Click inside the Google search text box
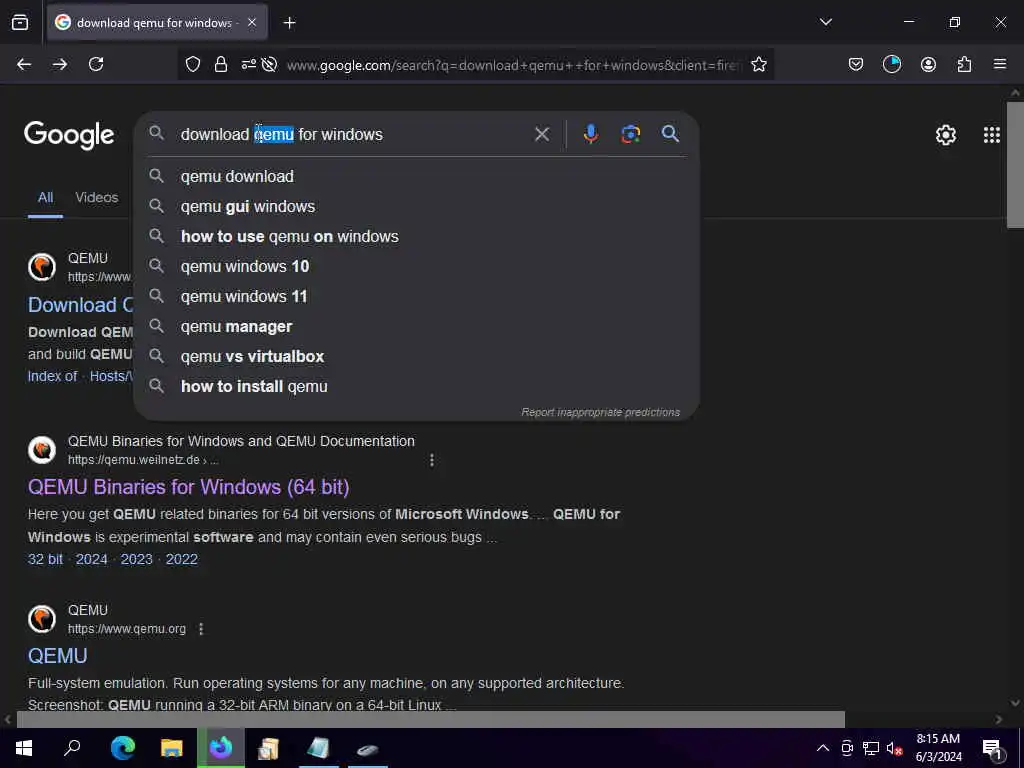The width and height of the screenshot is (1024, 768). [x=353, y=135]
